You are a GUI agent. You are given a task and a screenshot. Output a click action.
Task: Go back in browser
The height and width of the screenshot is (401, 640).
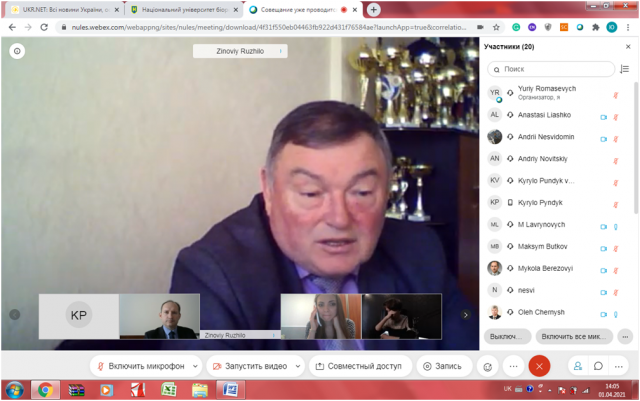pos(12,27)
